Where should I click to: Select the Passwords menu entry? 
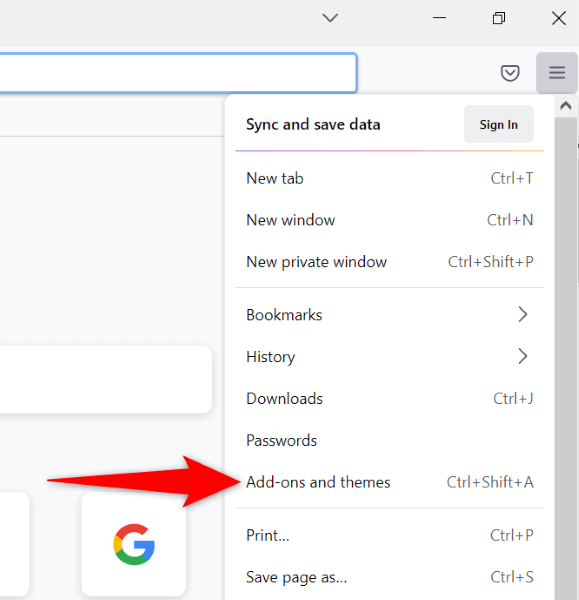point(390,440)
